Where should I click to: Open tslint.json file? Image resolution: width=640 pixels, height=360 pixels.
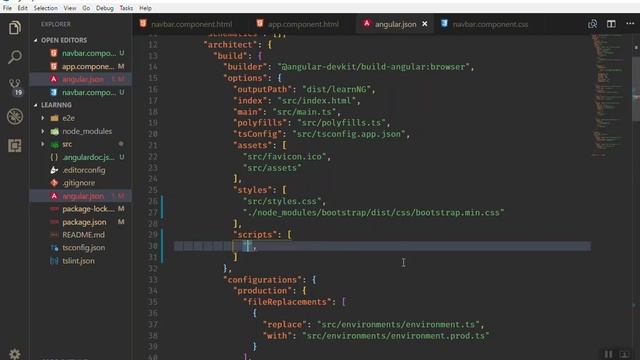[x=81, y=261]
